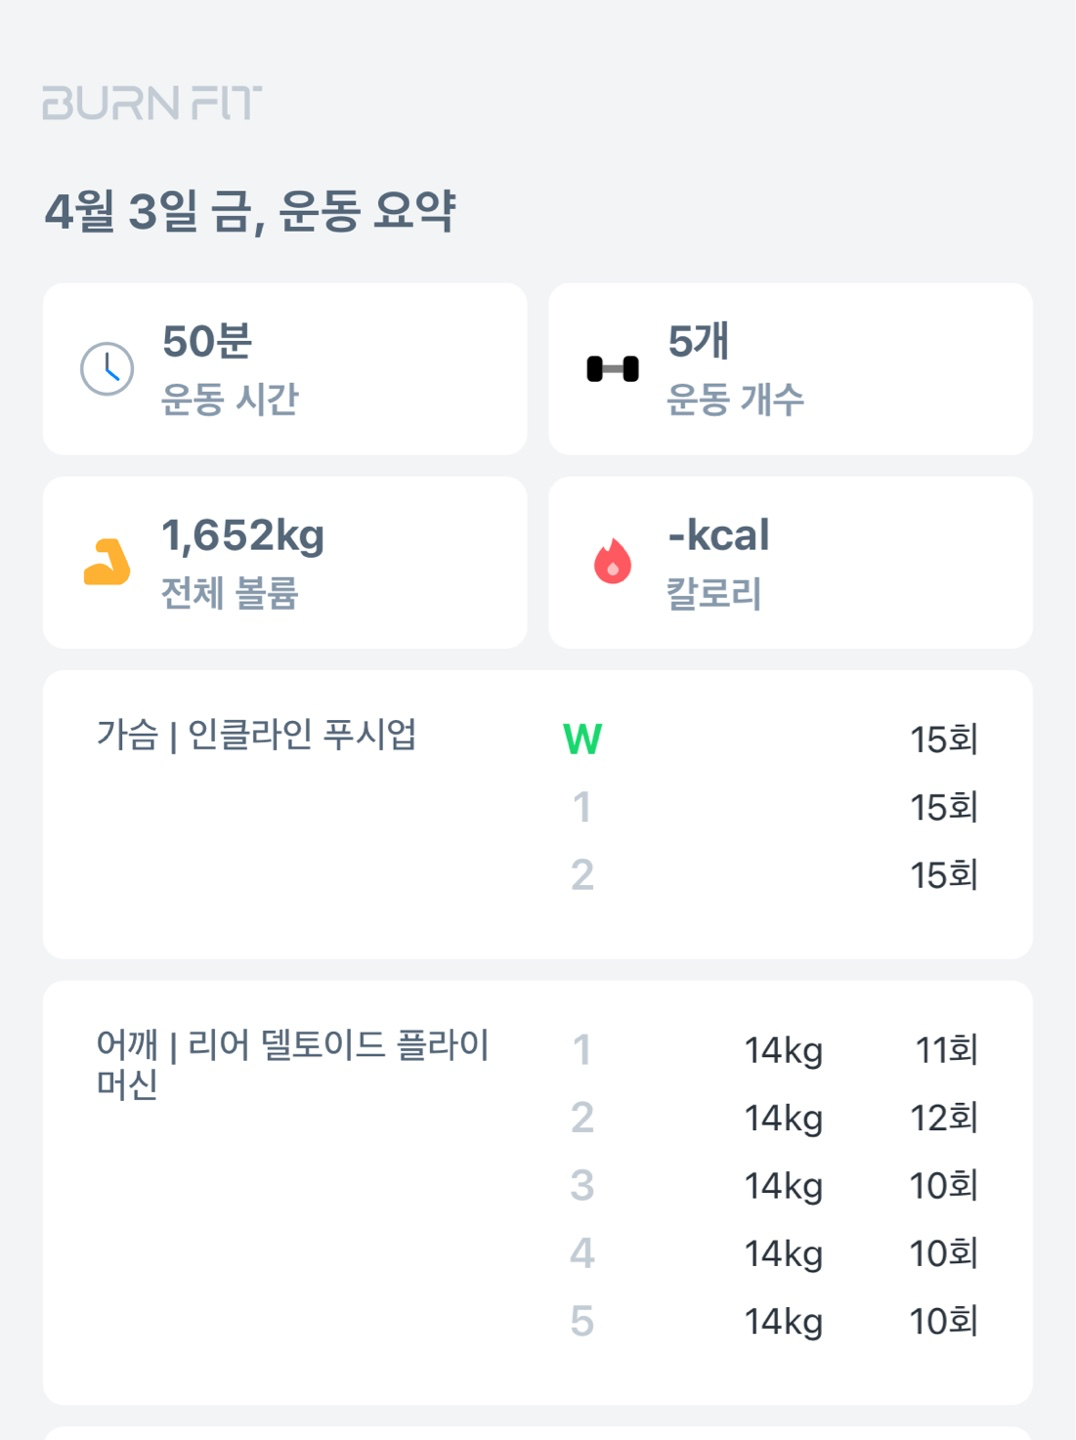Tap the 15회 reps of warm-up set
Screen dimensions: 1076x1440
pos(943,740)
